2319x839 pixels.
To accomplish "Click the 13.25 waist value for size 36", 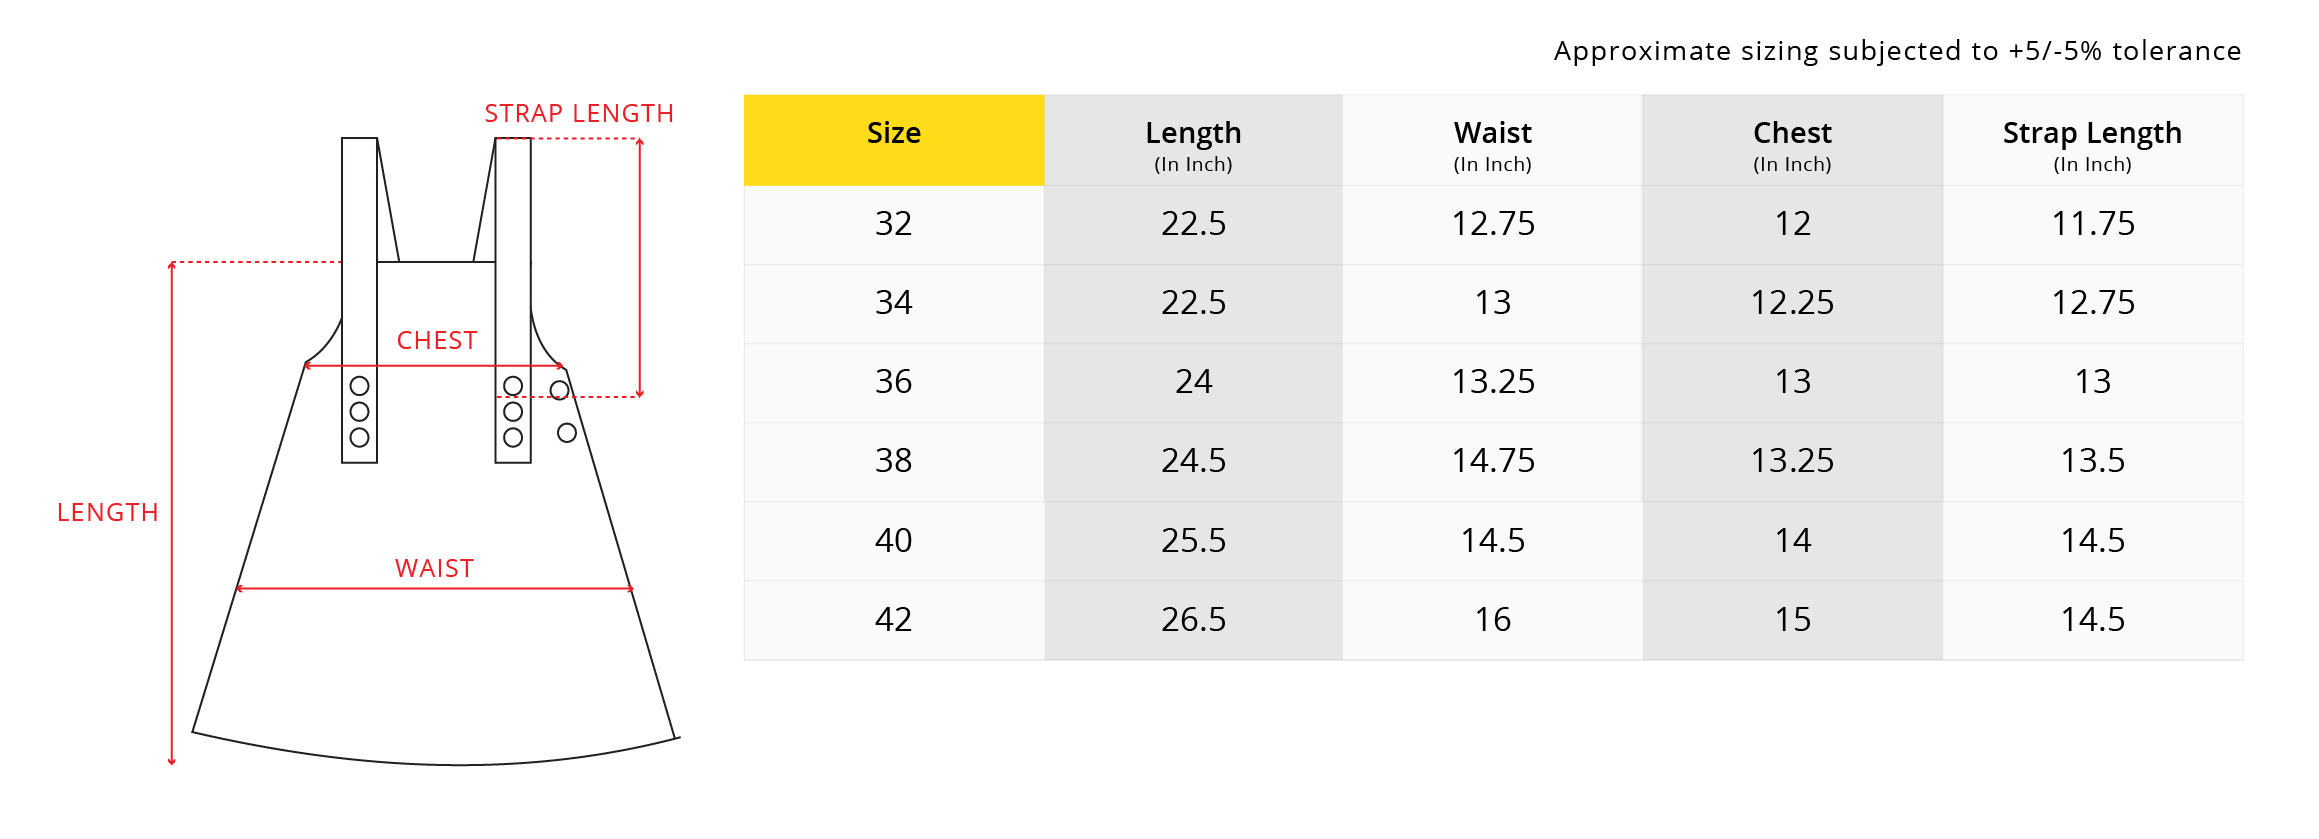I will click(x=1492, y=382).
